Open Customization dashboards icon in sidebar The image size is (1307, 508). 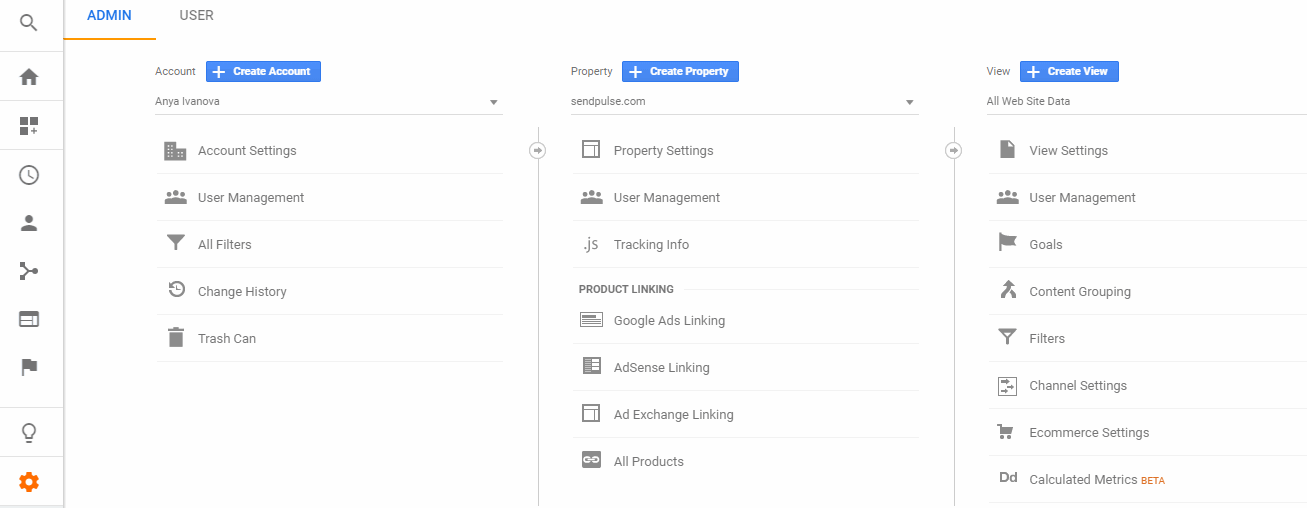29,126
